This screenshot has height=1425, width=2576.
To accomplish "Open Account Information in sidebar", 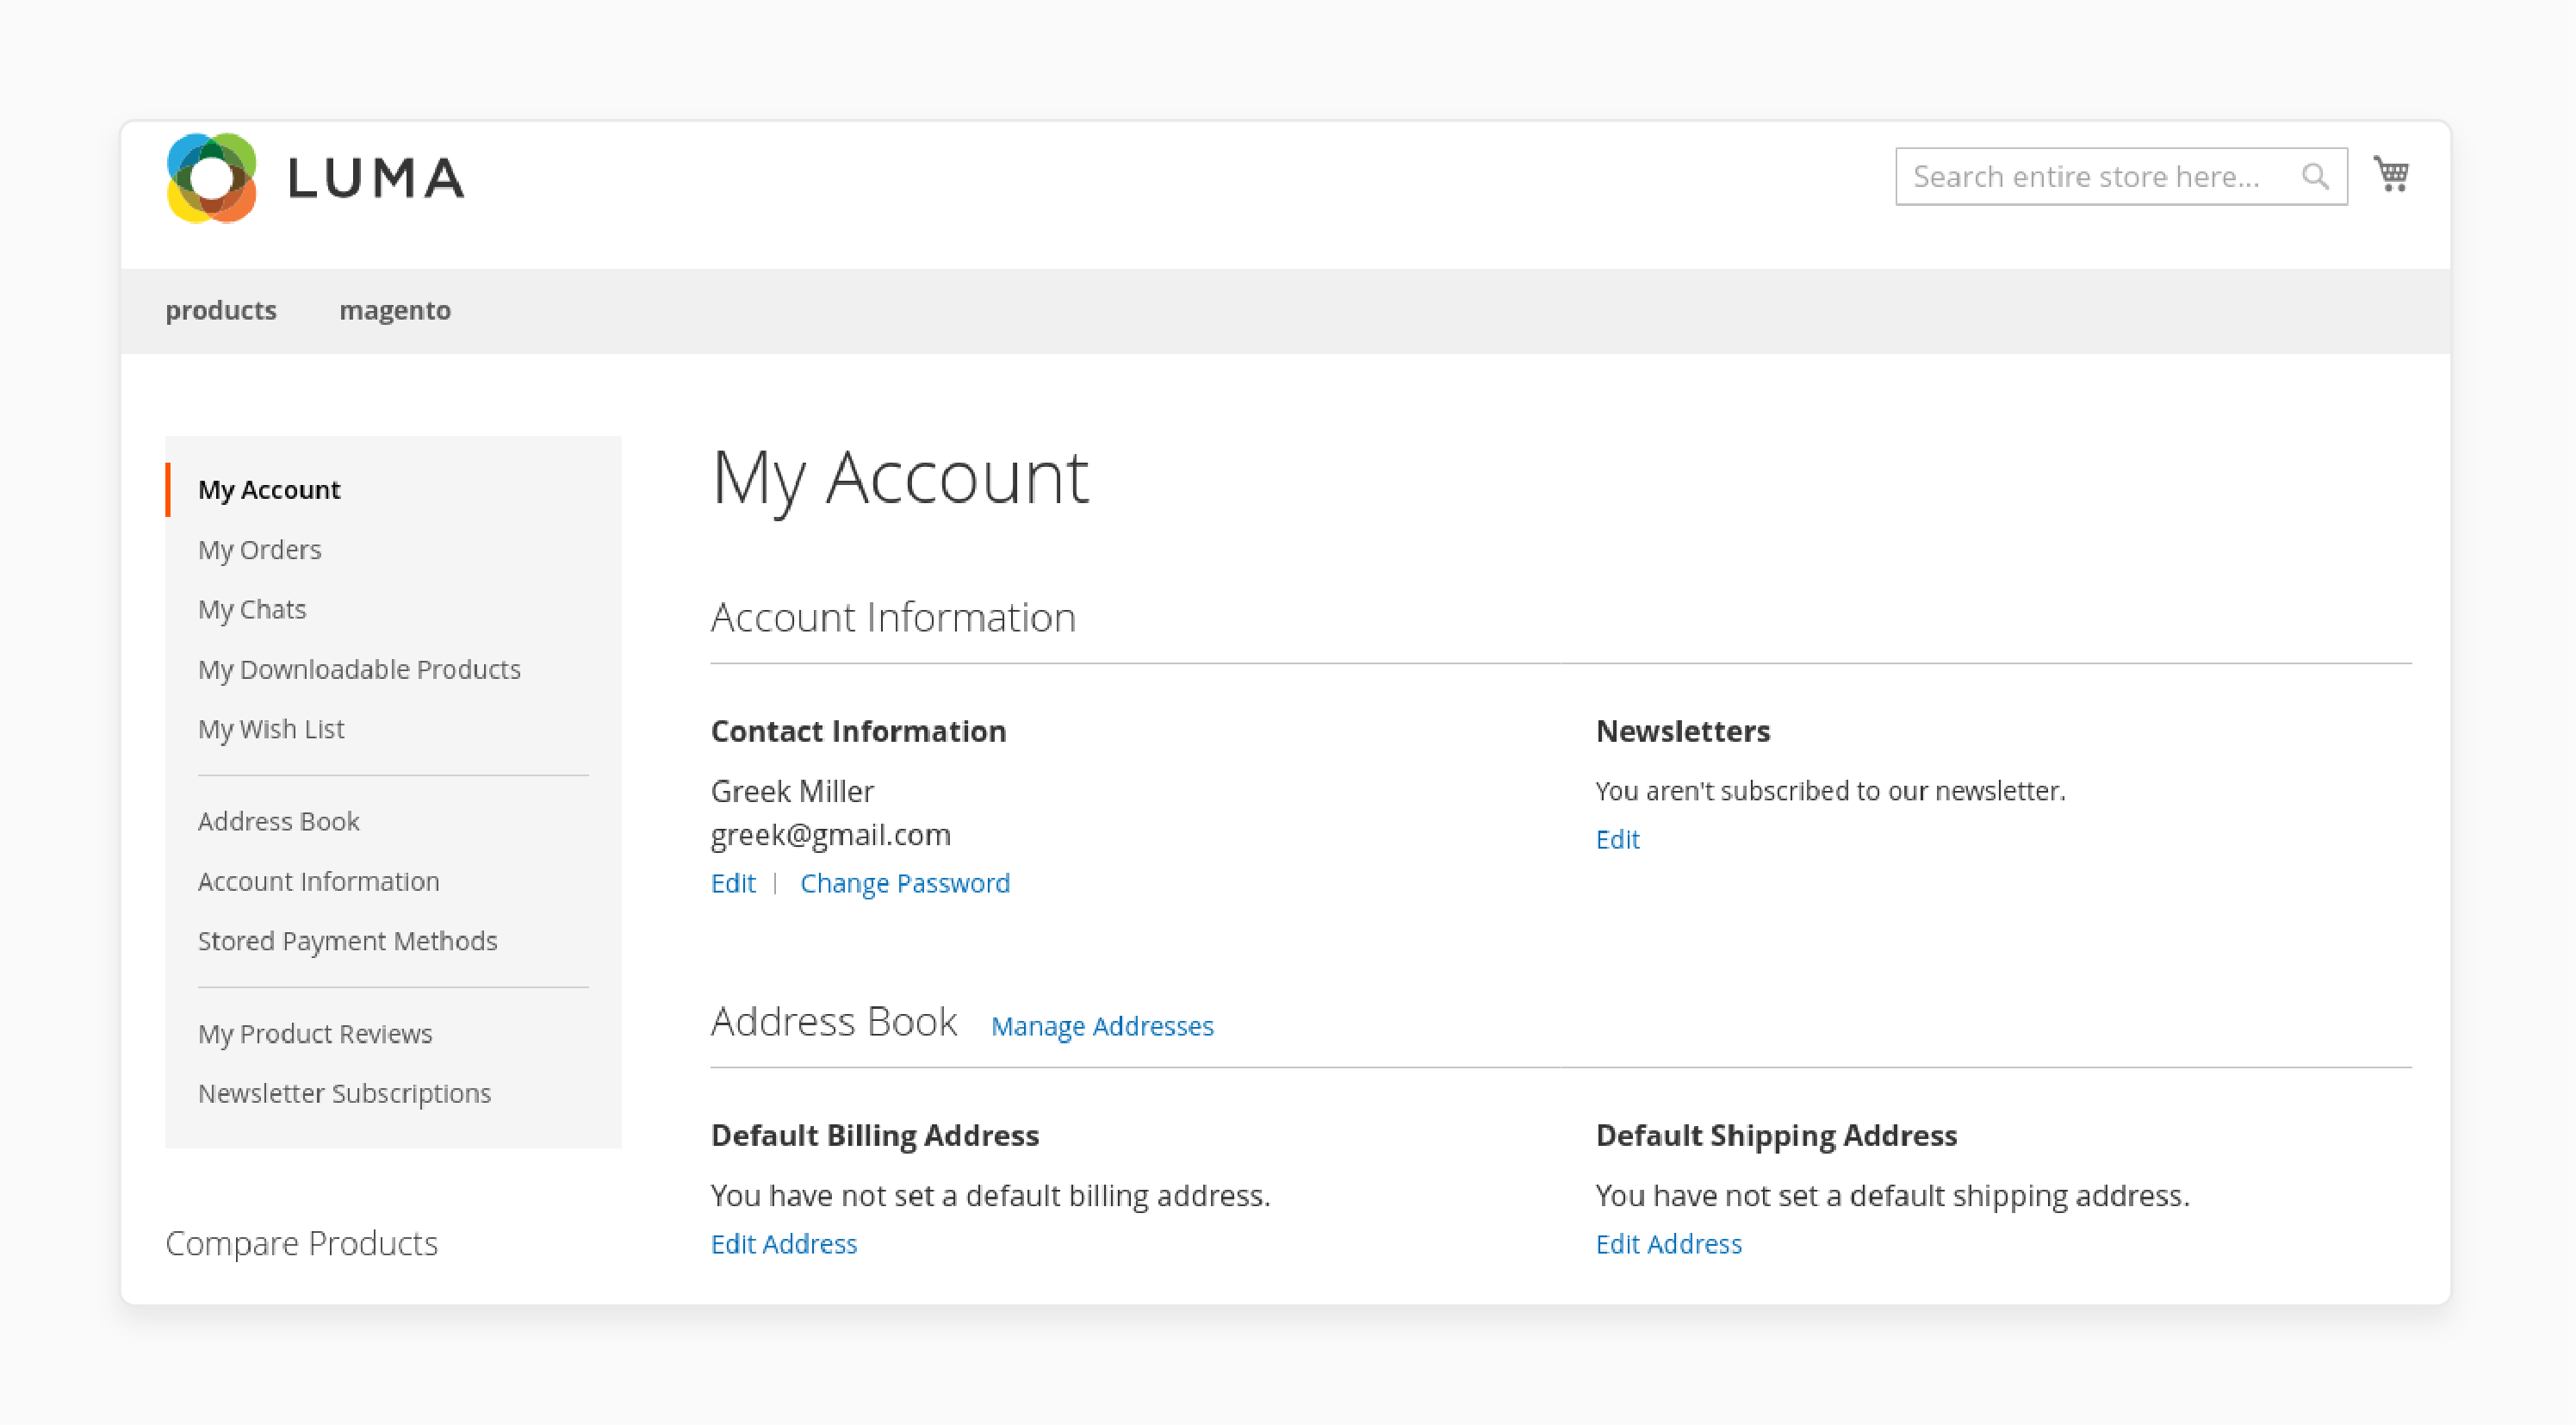I will point(318,881).
